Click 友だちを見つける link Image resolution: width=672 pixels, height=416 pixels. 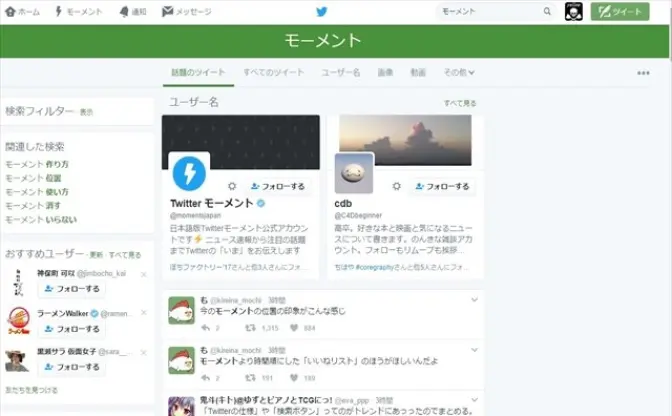pyautogui.click(x=31, y=390)
